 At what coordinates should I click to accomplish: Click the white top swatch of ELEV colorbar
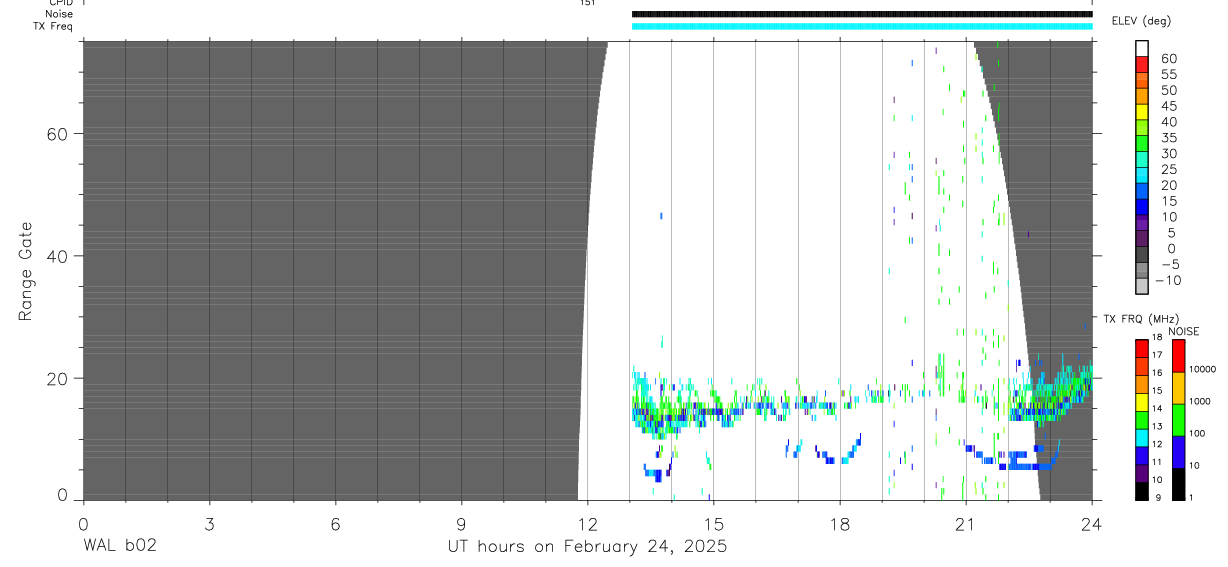1143,49
